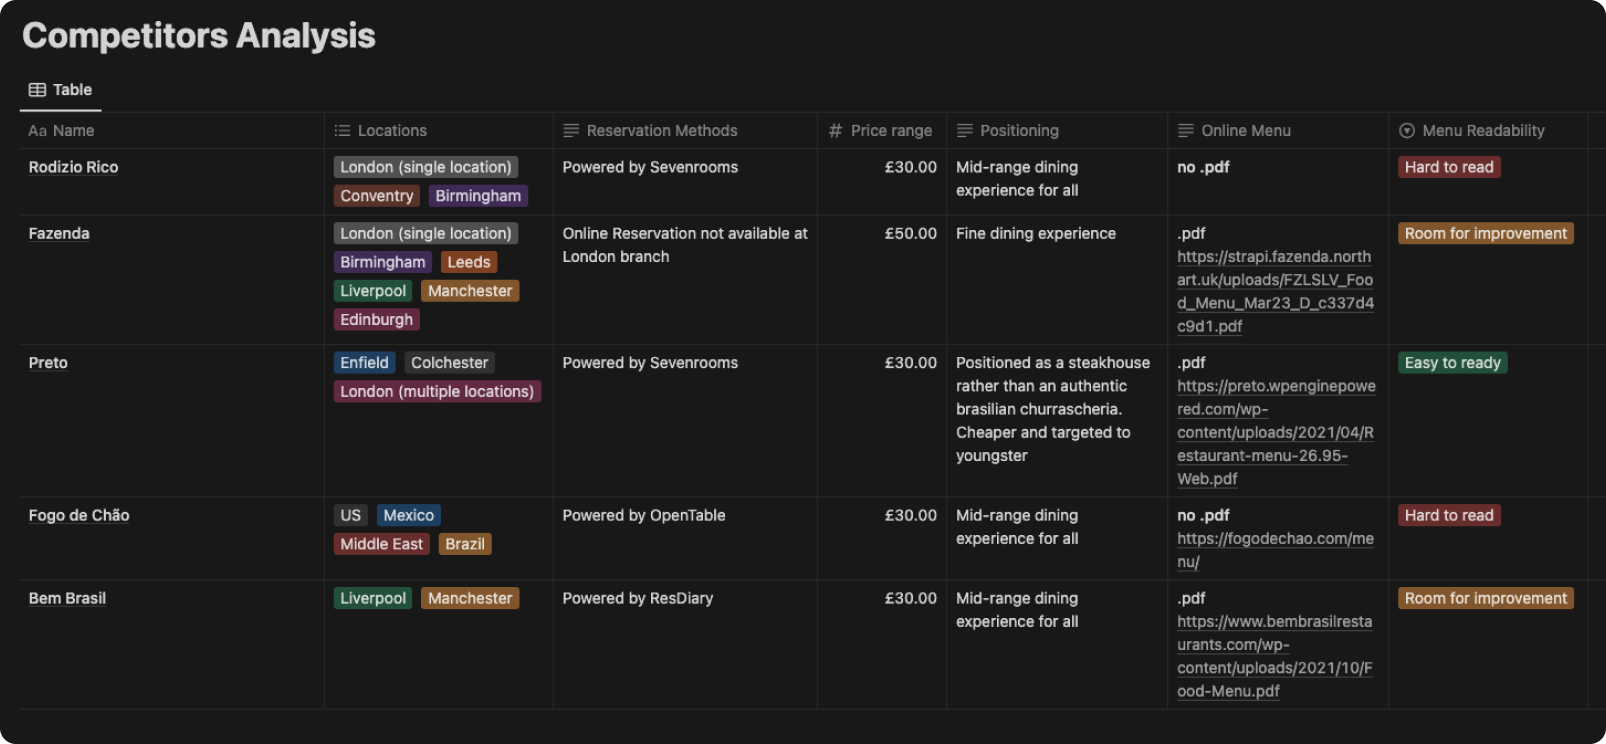This screenshot has width=1606, height=744.
Task: Click the text icon beside Online Menu
Action: [1186, 131]
